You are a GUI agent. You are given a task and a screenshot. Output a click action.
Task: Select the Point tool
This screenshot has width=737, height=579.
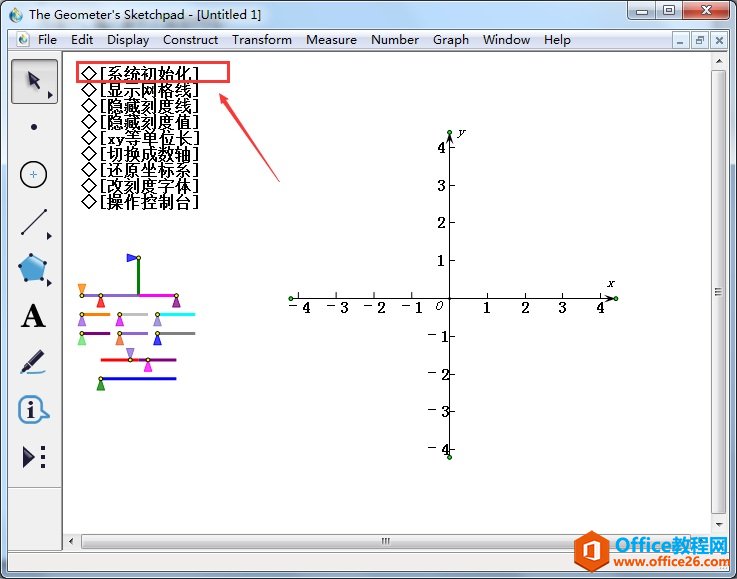click(34, 127)
